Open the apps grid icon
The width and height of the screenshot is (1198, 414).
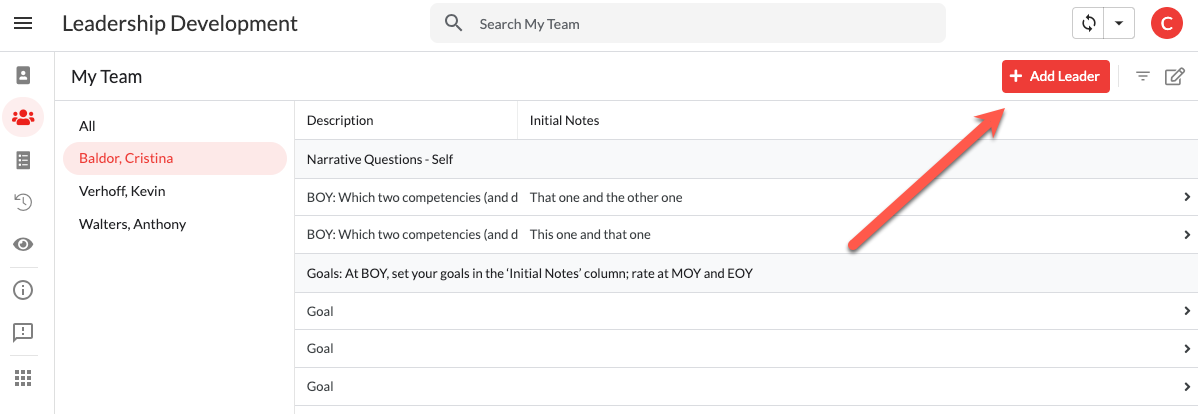coord(23,378)
